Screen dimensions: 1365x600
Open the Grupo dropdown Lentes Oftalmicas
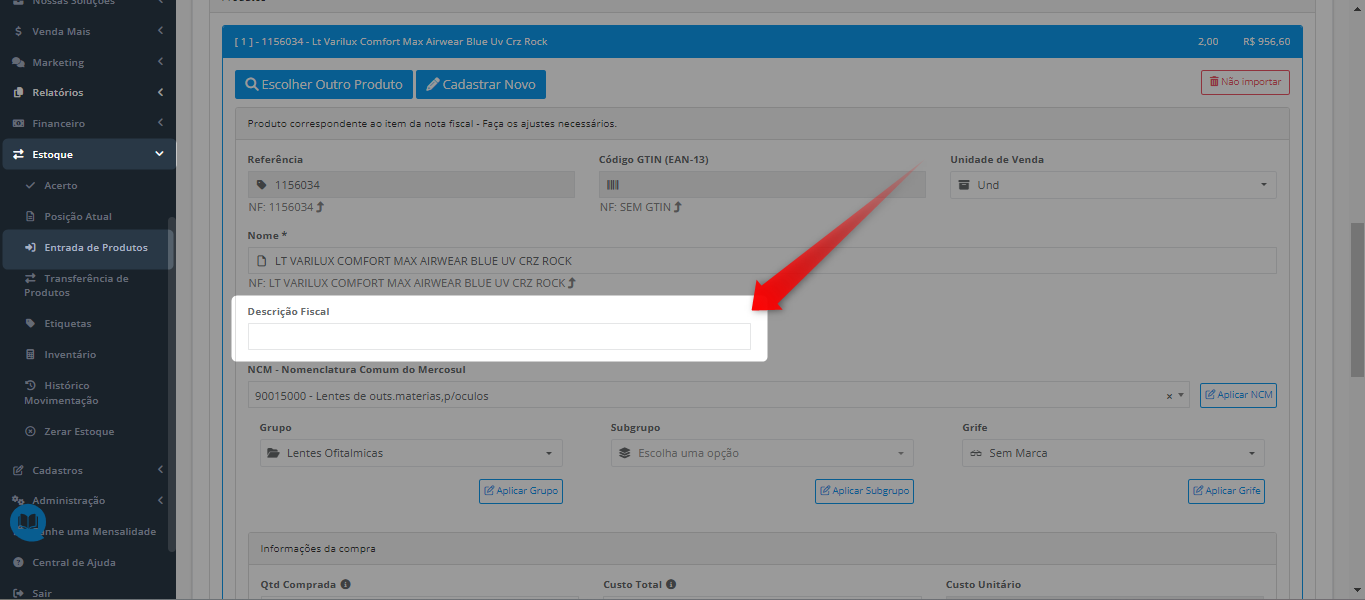coord(411,453)
